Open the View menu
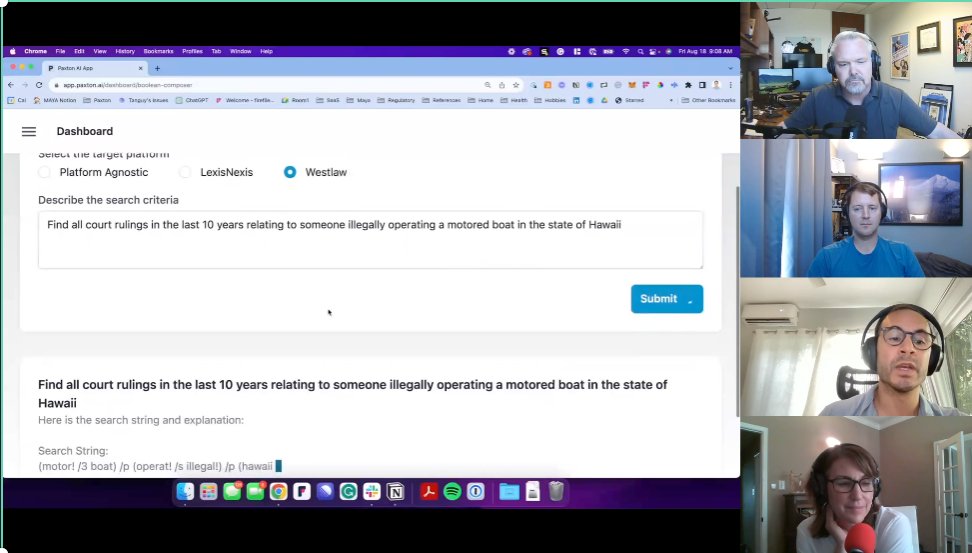972x553 pixels. 100,51
